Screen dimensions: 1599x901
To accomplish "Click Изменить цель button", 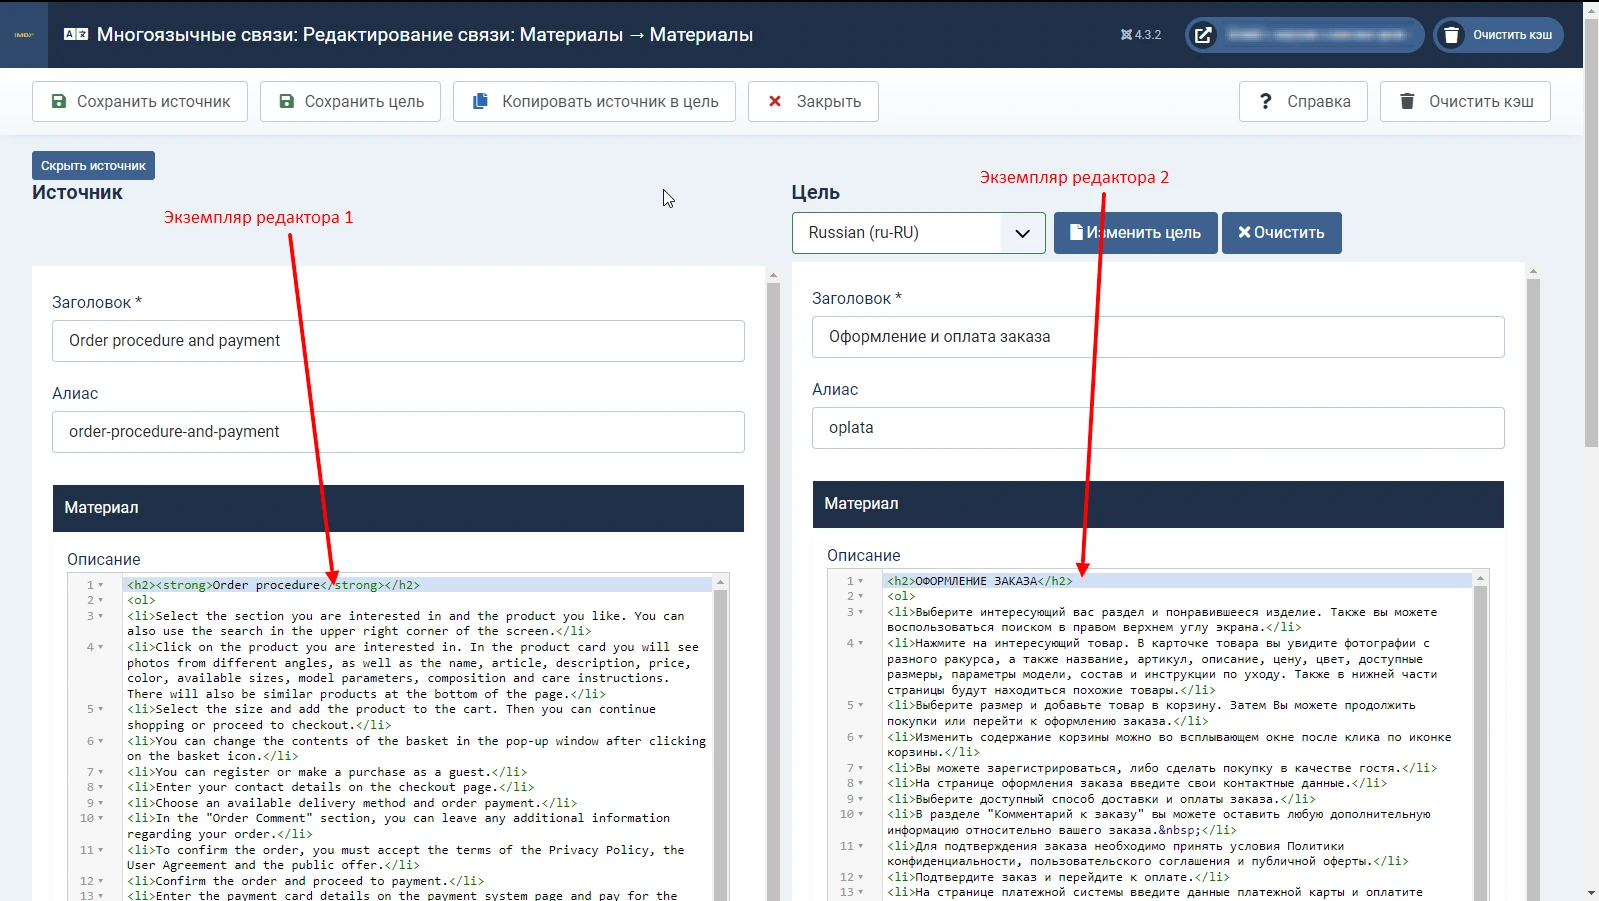I will [x=1136, y=233].
